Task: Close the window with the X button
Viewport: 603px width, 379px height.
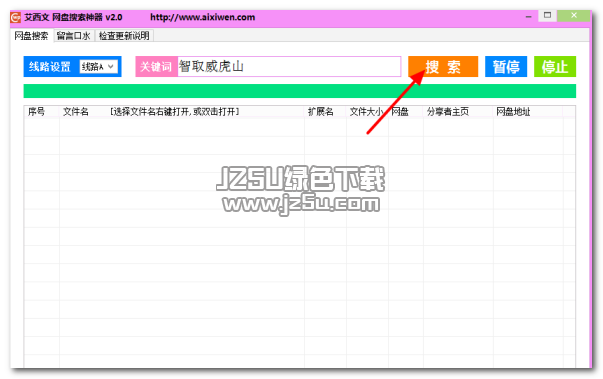Action: coord(574,15)
